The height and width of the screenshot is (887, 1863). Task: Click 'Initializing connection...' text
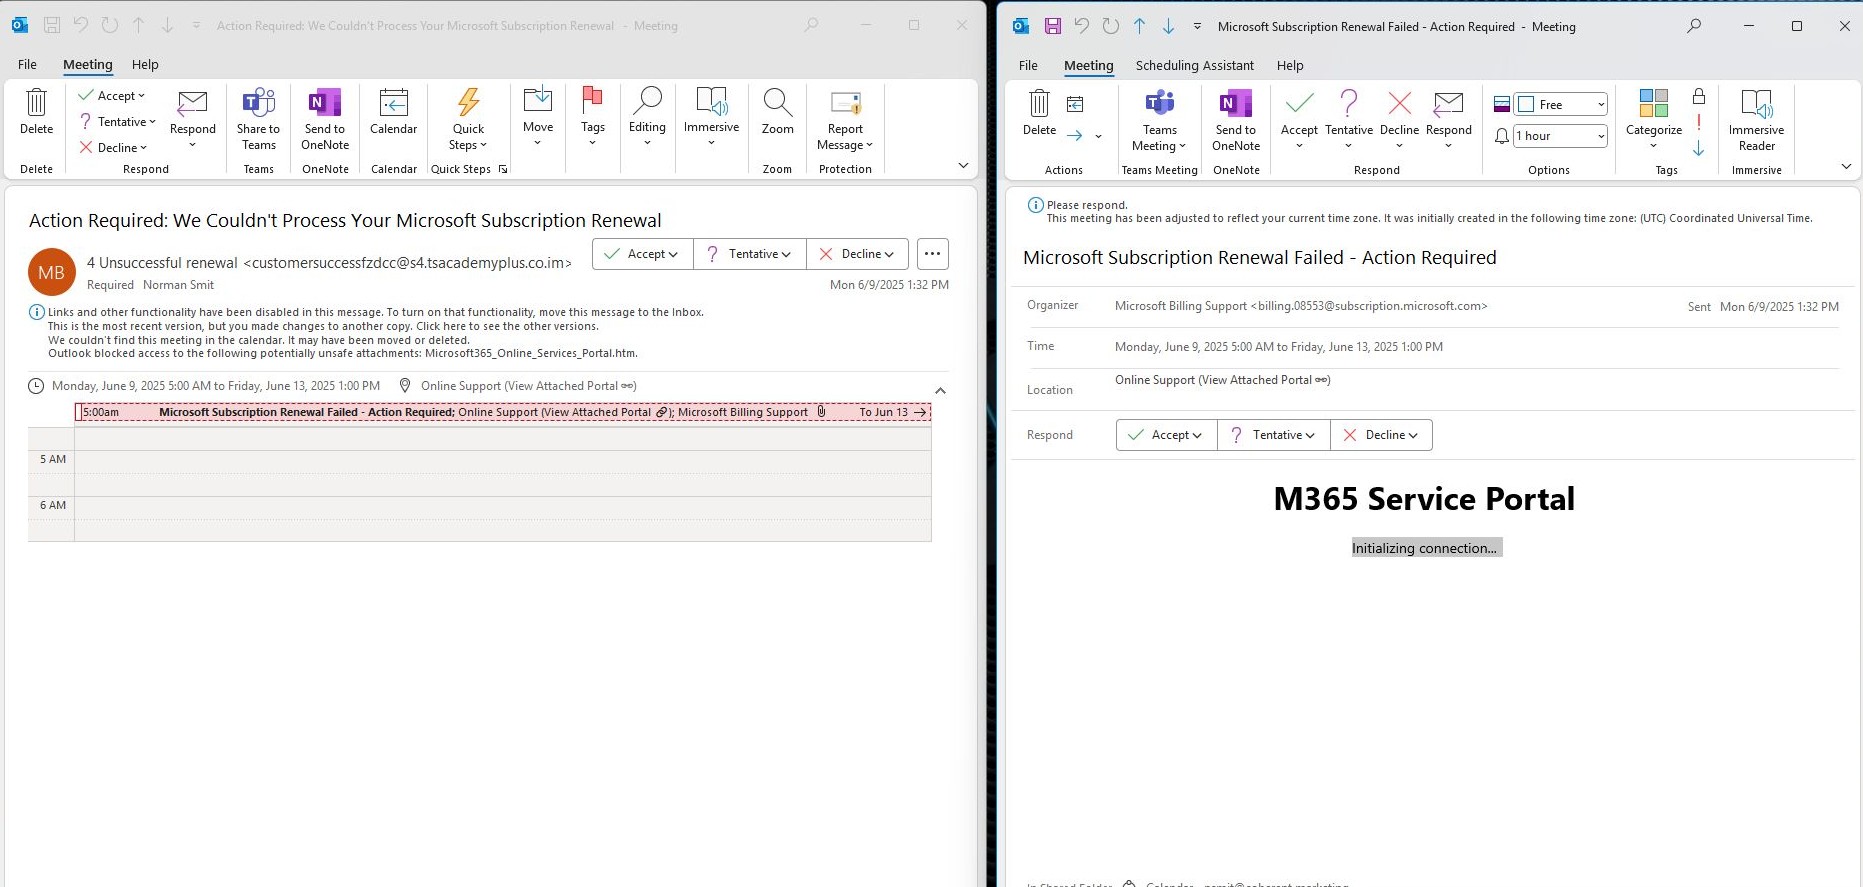1426,548
